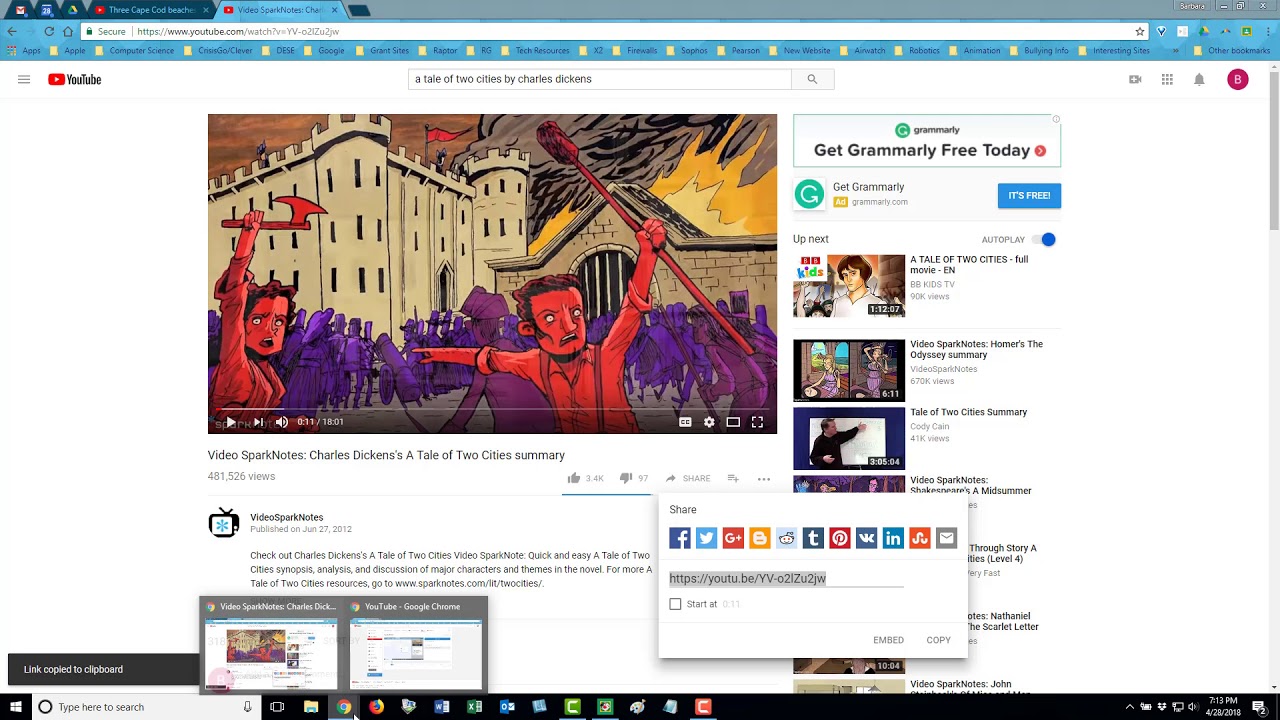Share the video to Pinterest
This screenshot has height=720, width=1280.
(x=840, y=538)
